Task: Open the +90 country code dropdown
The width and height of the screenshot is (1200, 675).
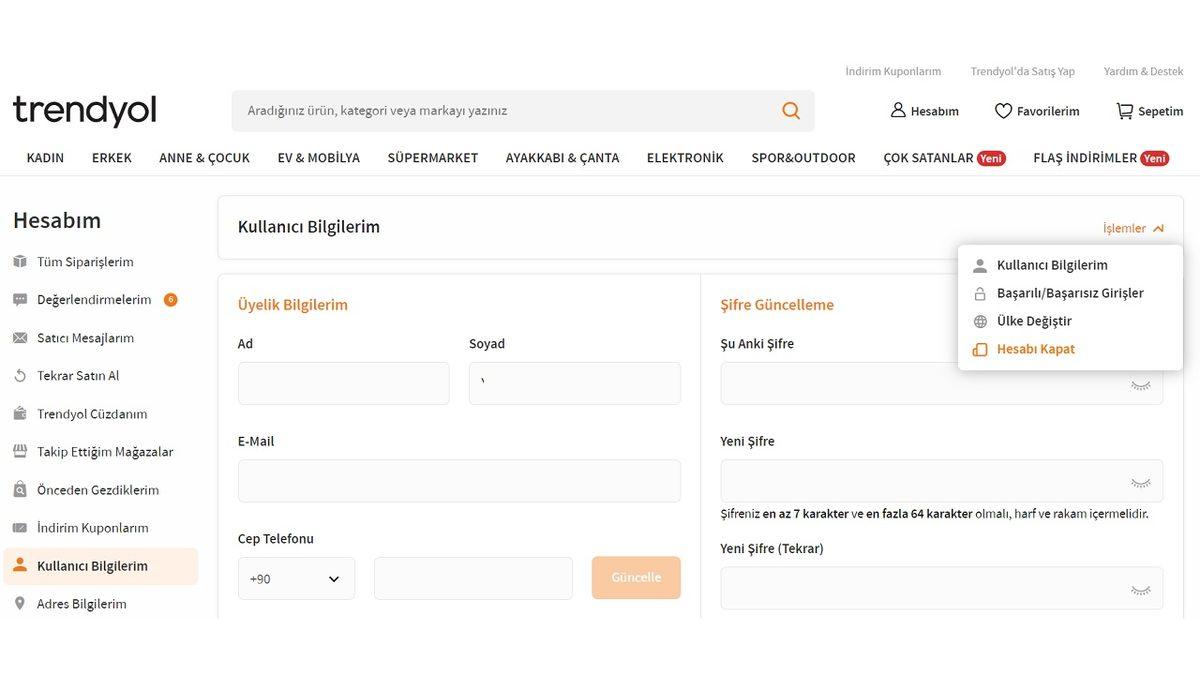Action: pos(296,578)
